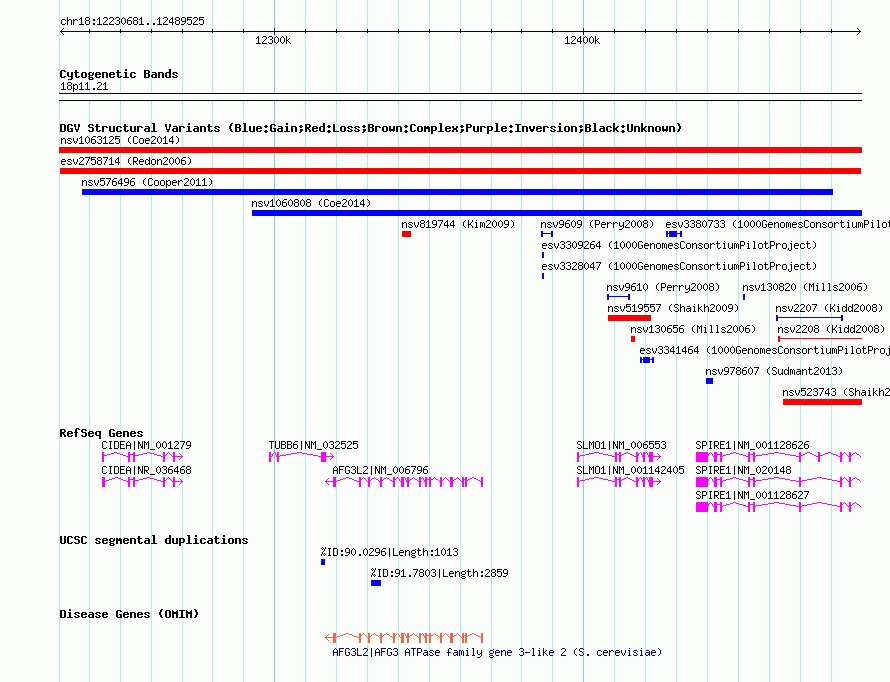Click the nsv1060808 (Coe2014) text label
890x682 pixels.
(x=311, y=203)
